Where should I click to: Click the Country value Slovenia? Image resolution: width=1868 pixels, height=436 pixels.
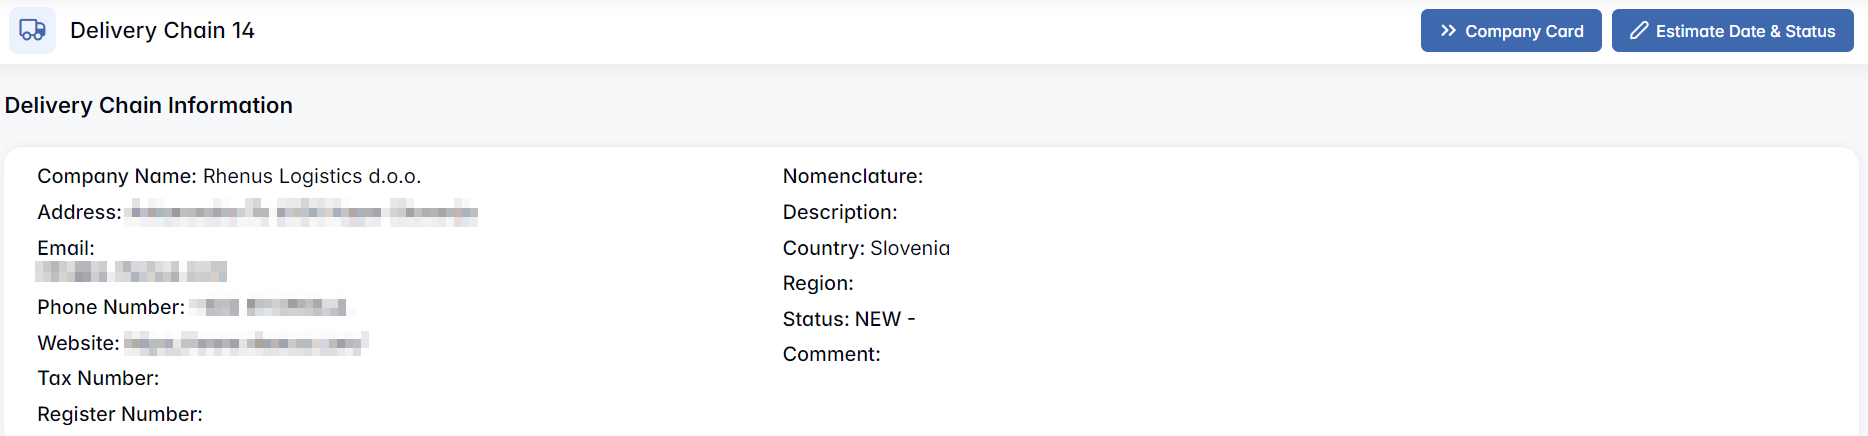pos(910,248)
